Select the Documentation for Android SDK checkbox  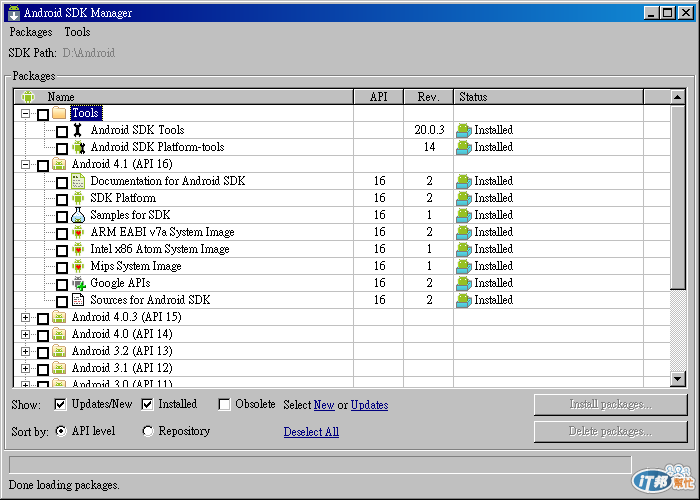(x=62, y=183)
